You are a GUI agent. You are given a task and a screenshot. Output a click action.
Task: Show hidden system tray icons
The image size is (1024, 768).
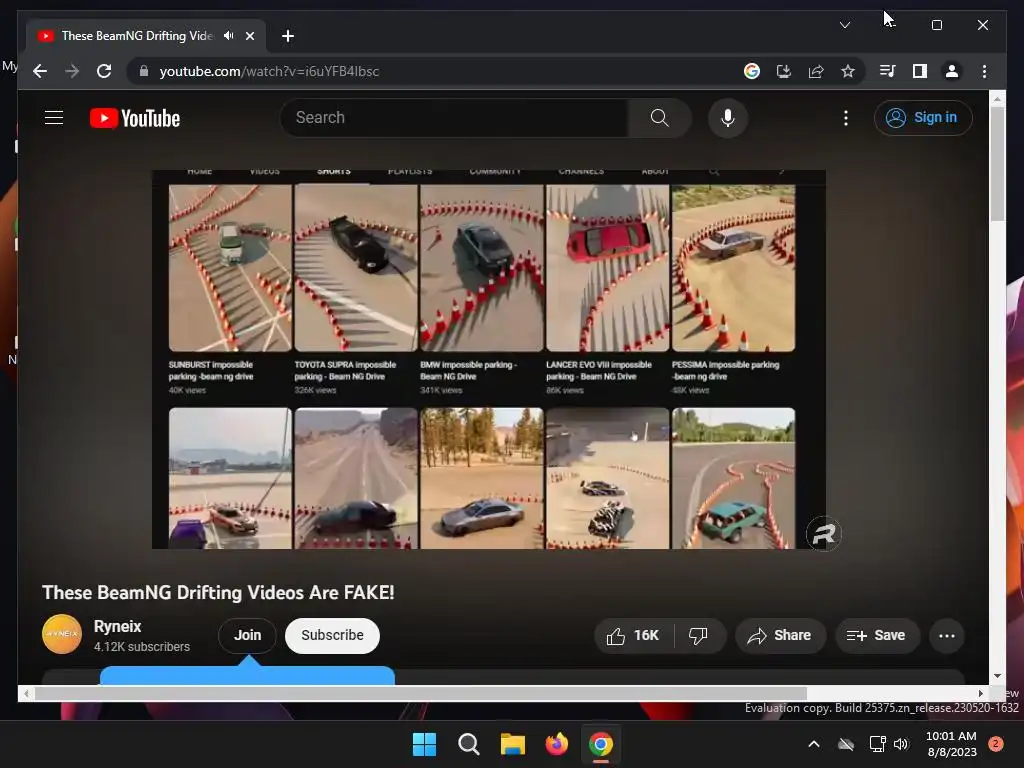[814, 744]
